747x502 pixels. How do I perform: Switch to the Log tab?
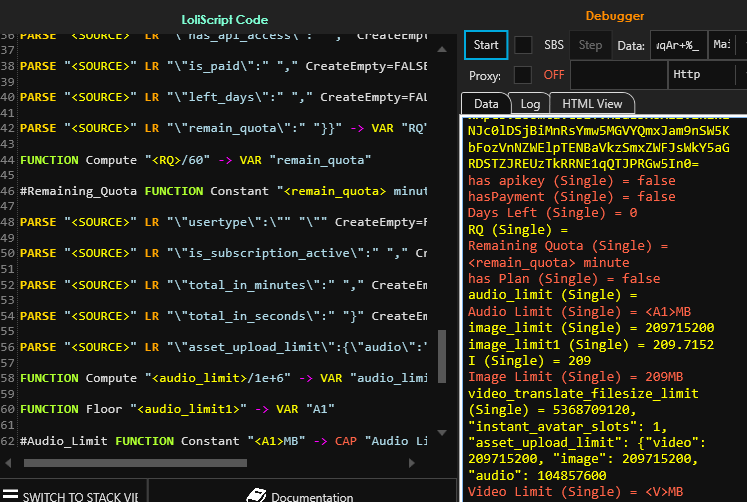point(530,104)
